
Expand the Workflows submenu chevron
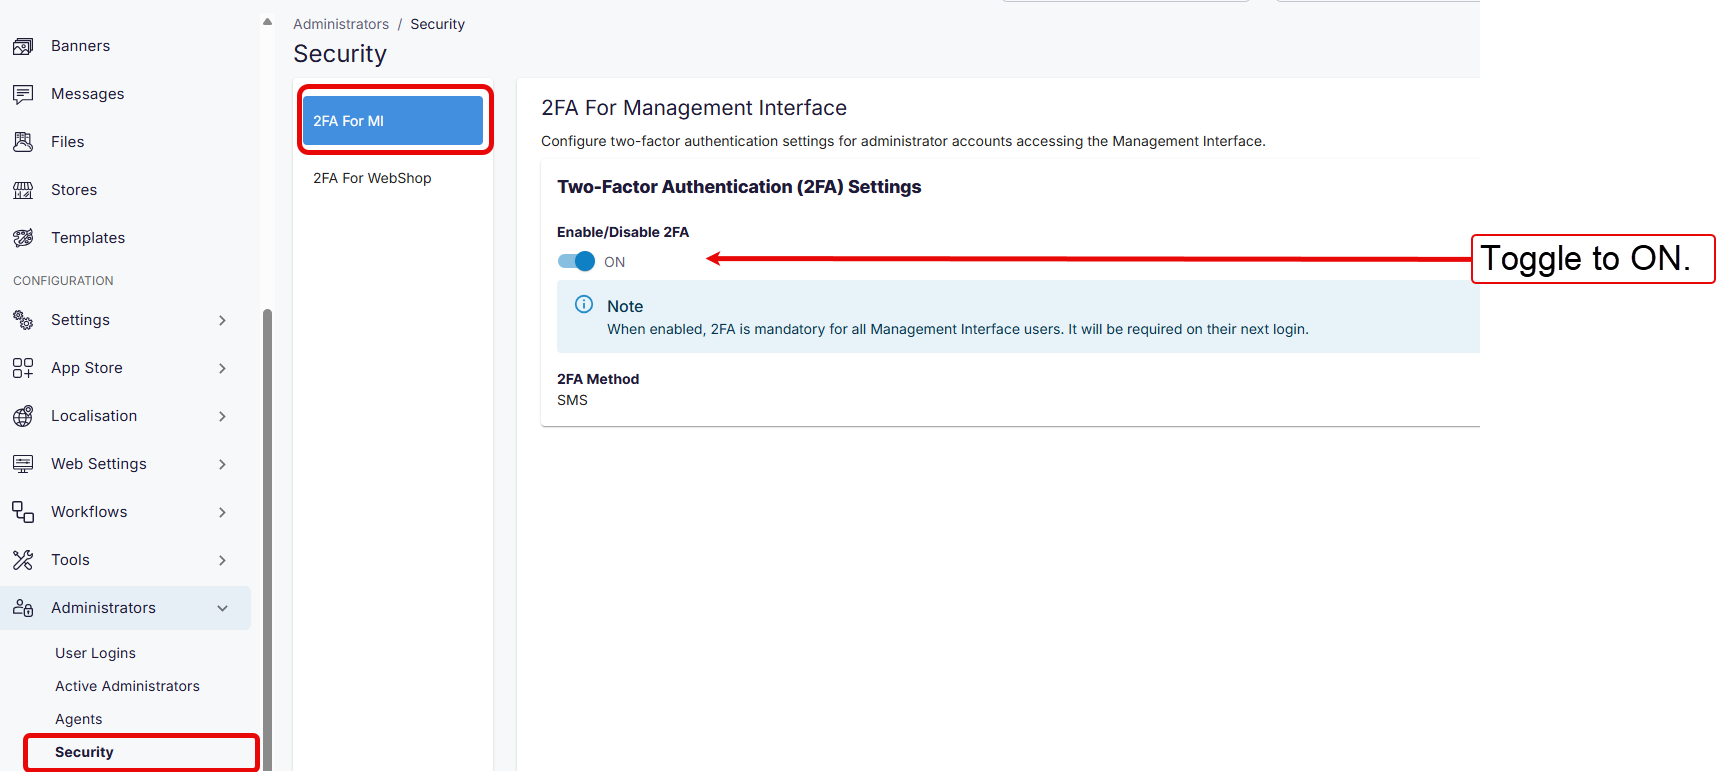222,512
